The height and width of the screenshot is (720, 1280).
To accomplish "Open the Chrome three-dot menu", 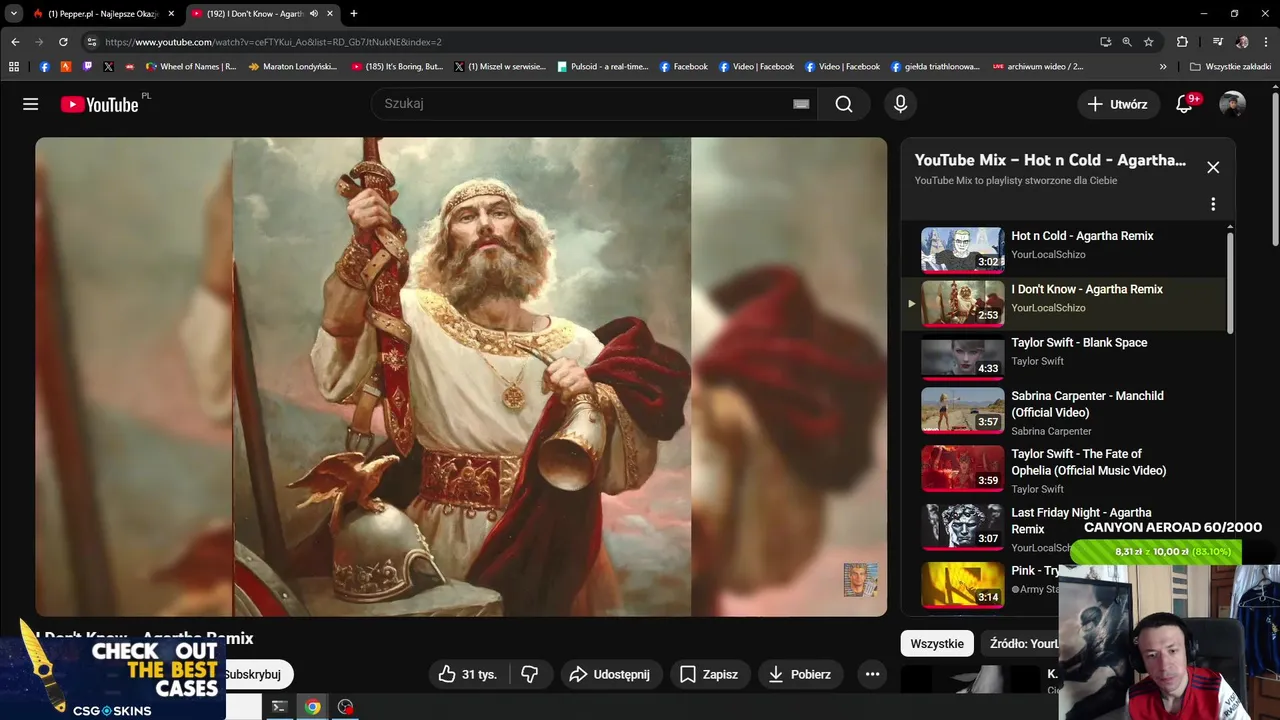I will coord(1265,42).
